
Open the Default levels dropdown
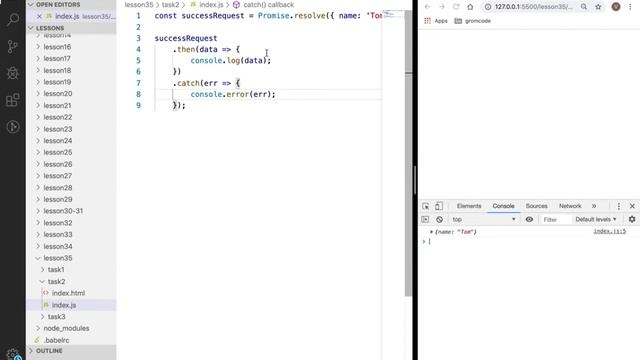point(596,220)
